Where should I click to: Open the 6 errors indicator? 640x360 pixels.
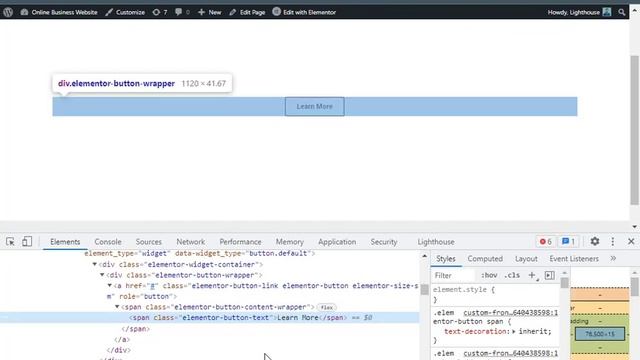[x=546, y=242]
